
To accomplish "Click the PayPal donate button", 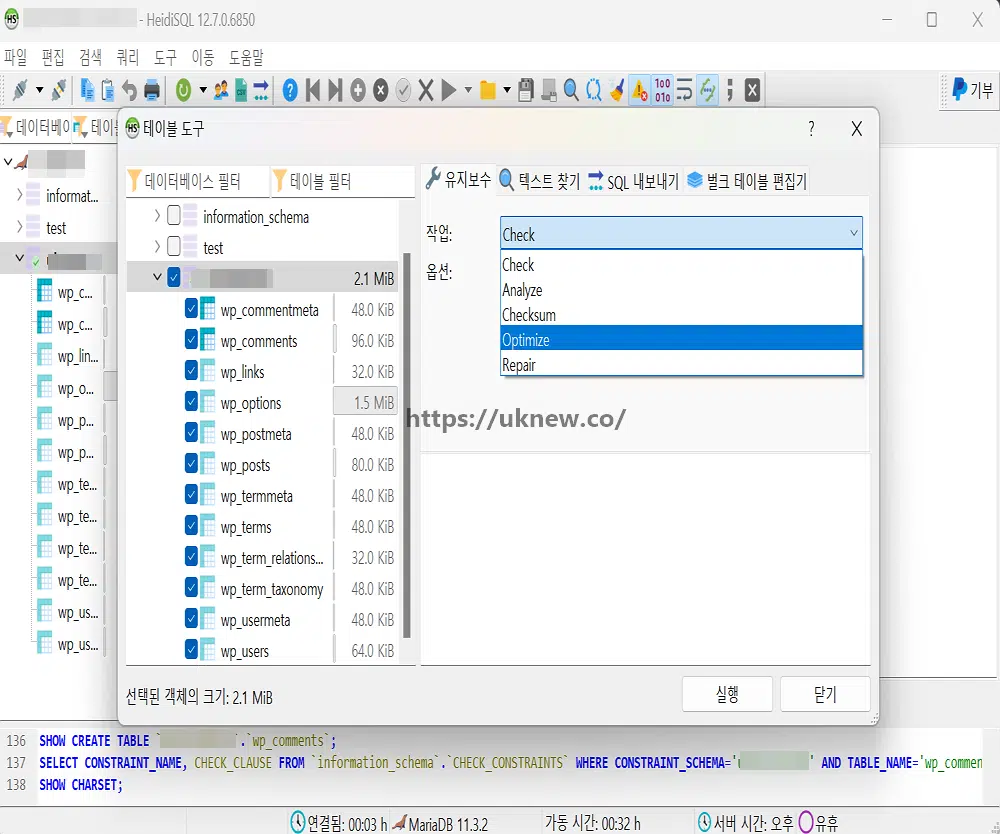I will pyautogui.click(x=972, y=90).
